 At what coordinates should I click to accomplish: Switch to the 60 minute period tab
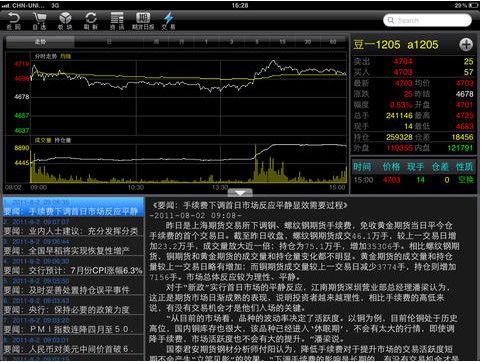pyautogui.click(x=333, y=42)
